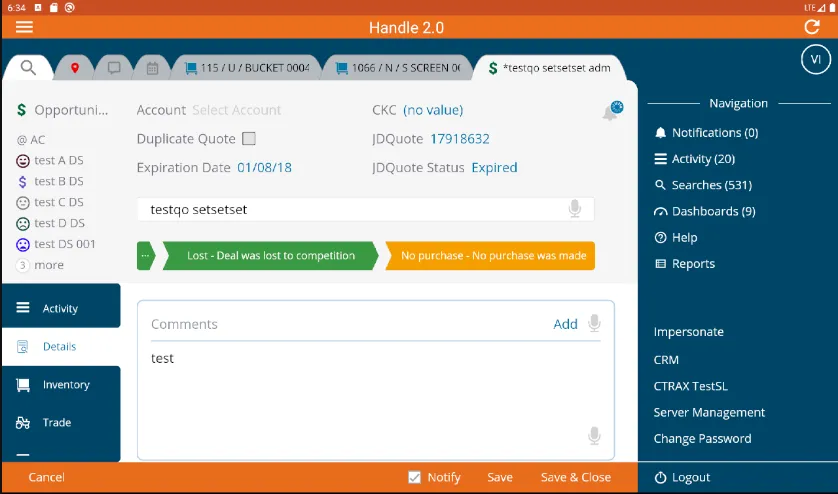This screenshot has width=838, height=494.
Task: Tap microphone next to Add
Action: (594, 323)
